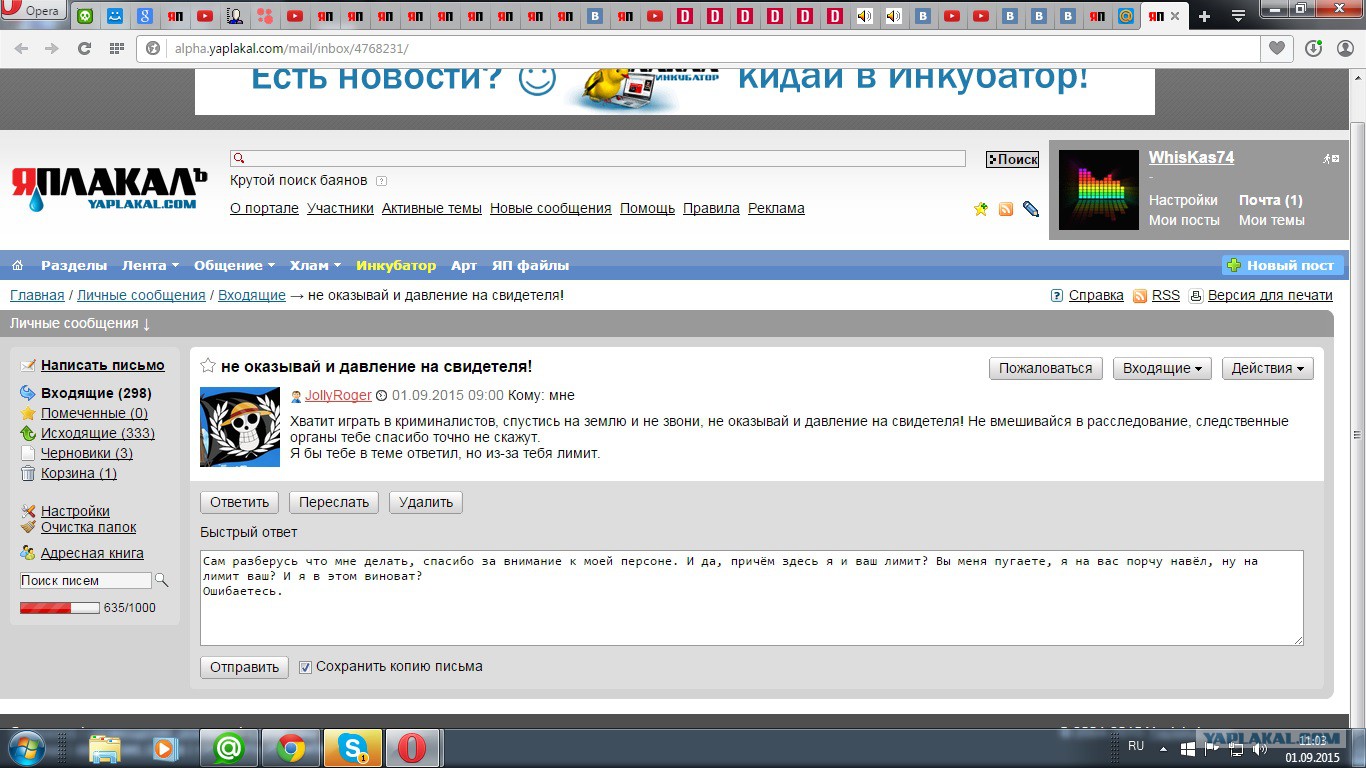Open Google Chrome from taskbar
The image size is (1366, 768).
click(x=291, y=748)
